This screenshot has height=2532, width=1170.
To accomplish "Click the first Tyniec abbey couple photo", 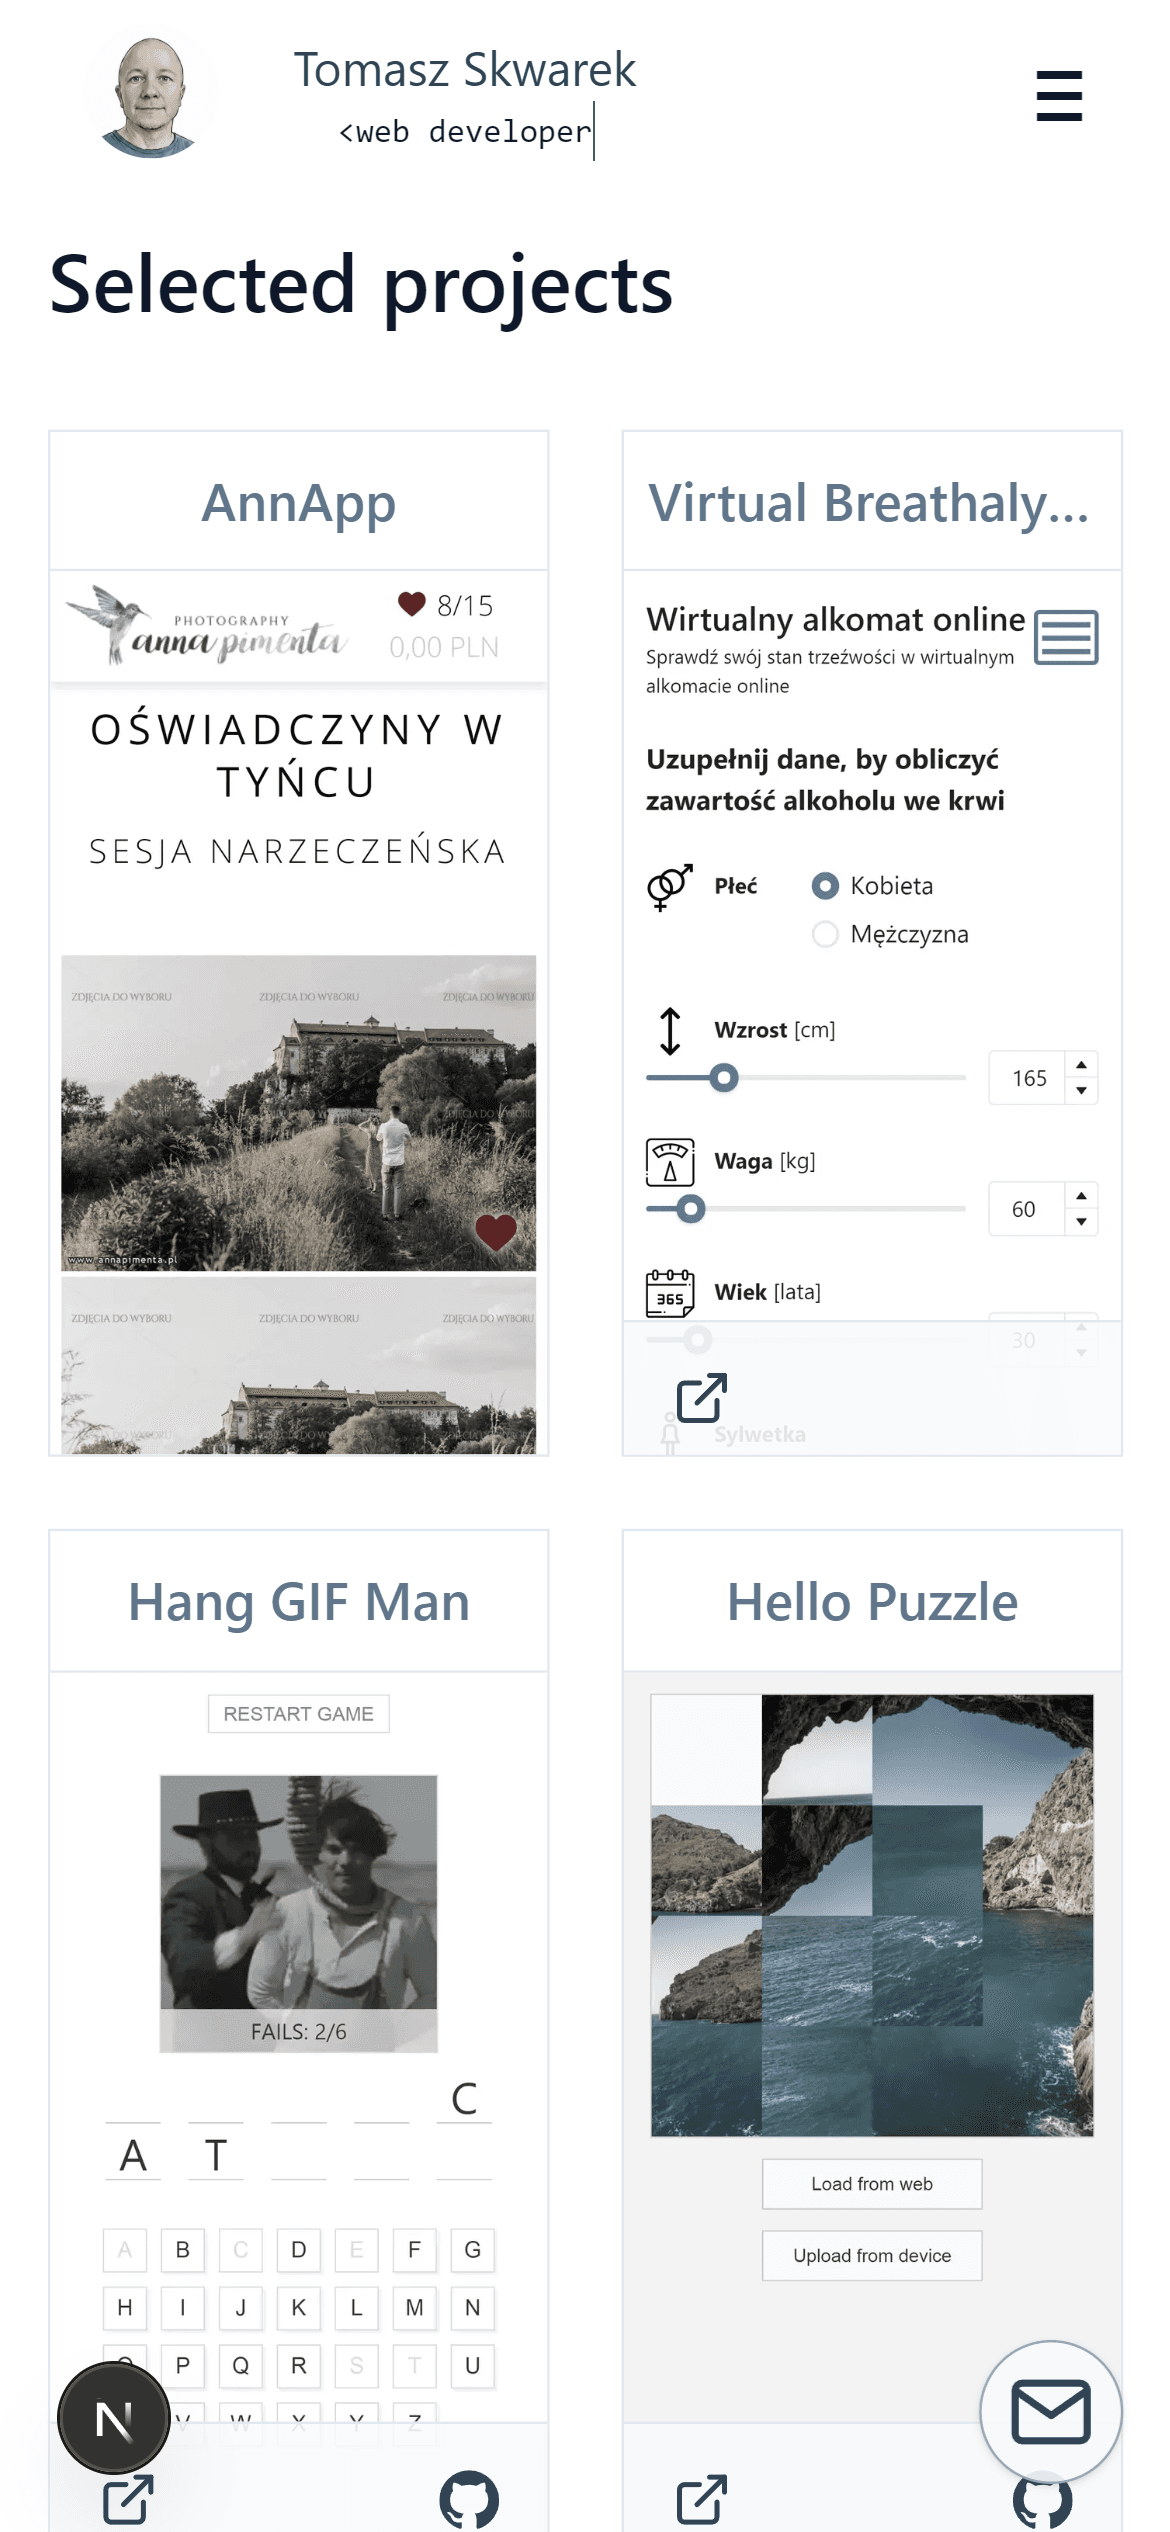I will point(299,1113).
